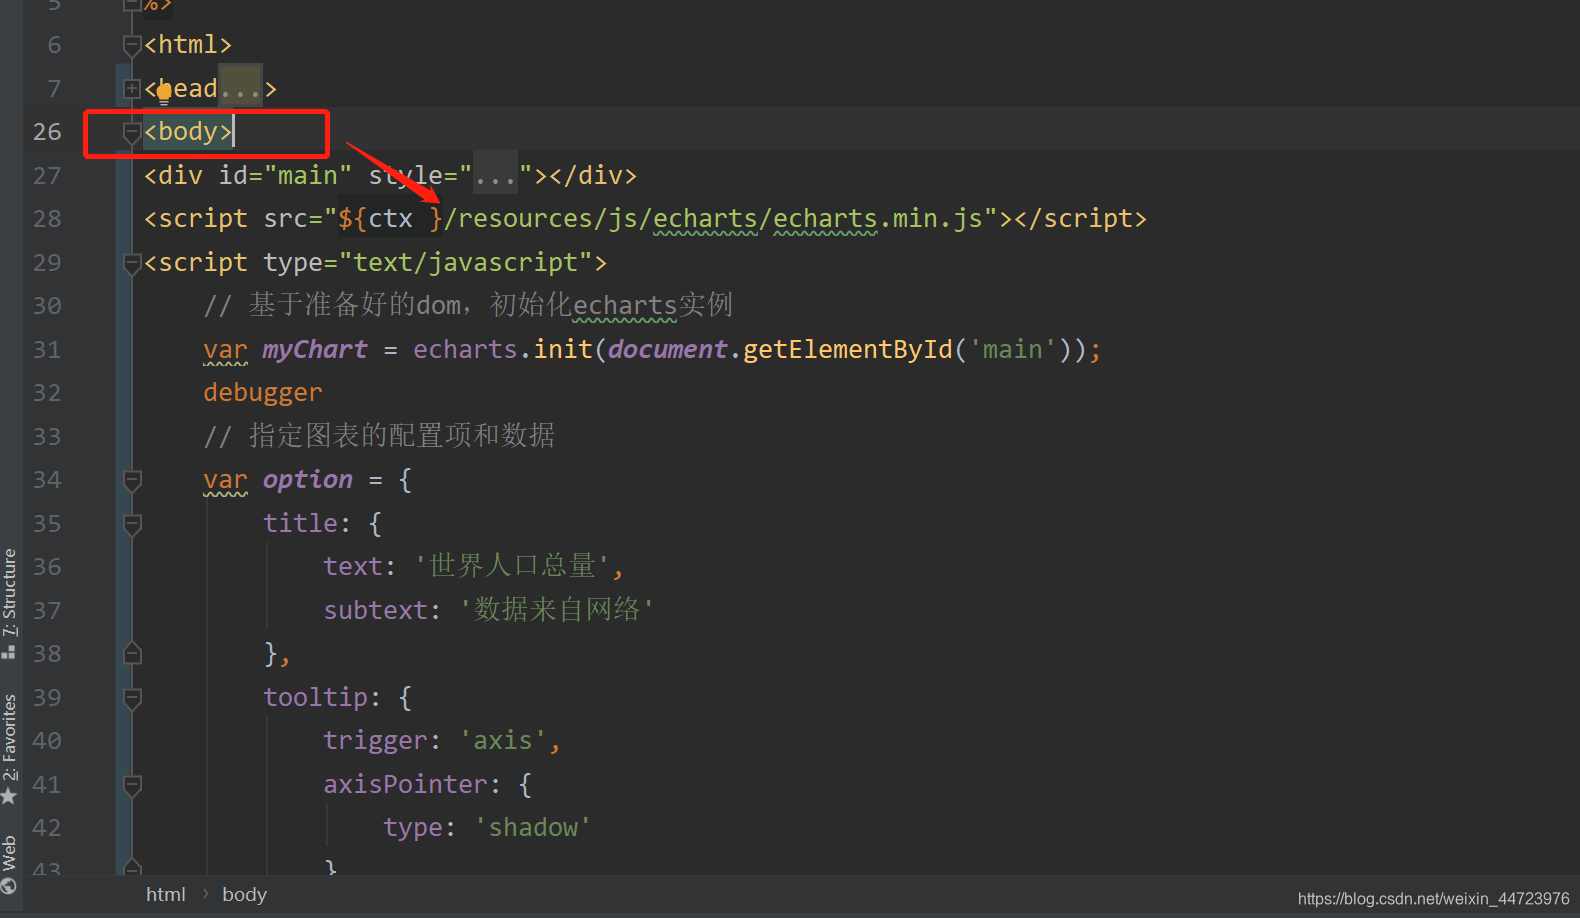Select body in the breadcrumb bar
Viewport: 1580px width, 918px height.
(x=244, y=895)
